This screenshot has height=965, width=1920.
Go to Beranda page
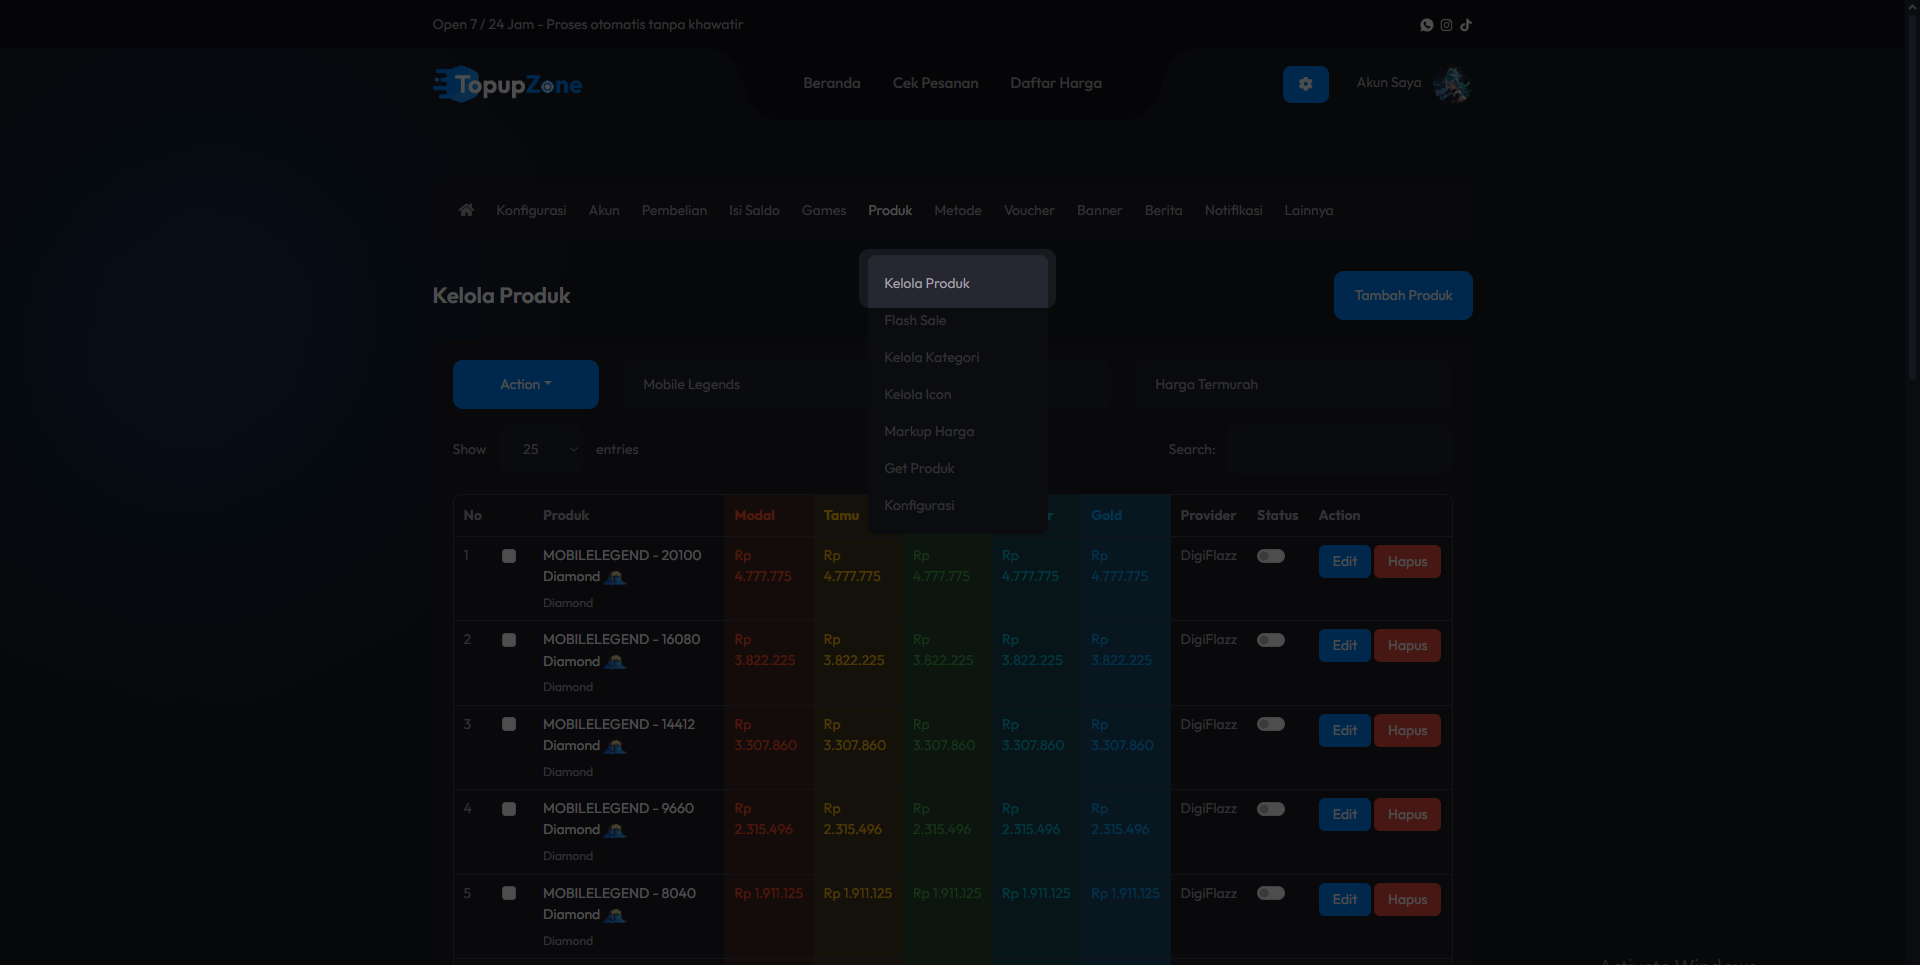832,83
